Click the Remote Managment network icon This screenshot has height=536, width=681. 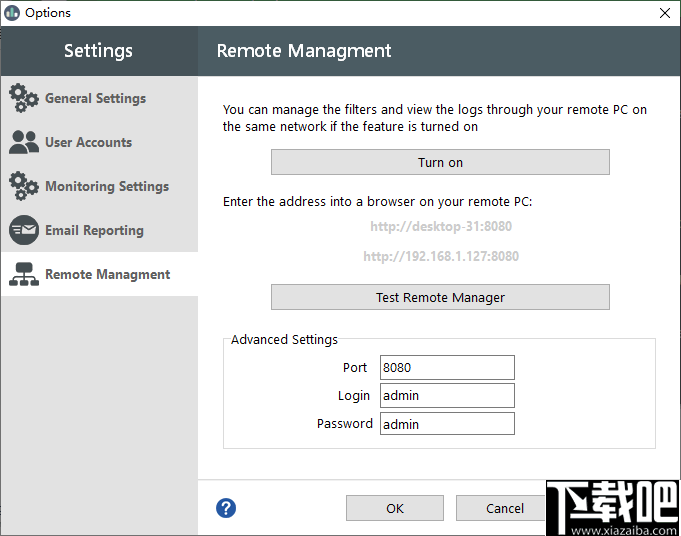24,274
